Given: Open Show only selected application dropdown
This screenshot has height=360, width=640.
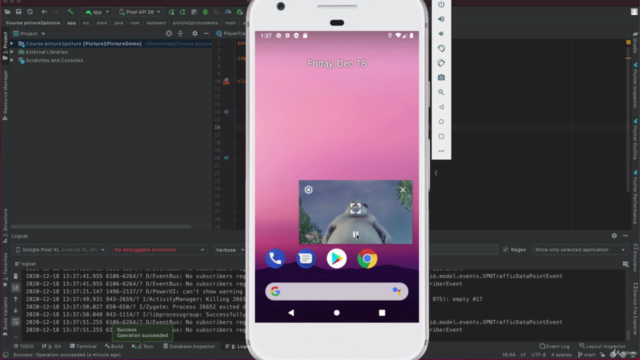Looking at the screenshot, I should point(580,250).
